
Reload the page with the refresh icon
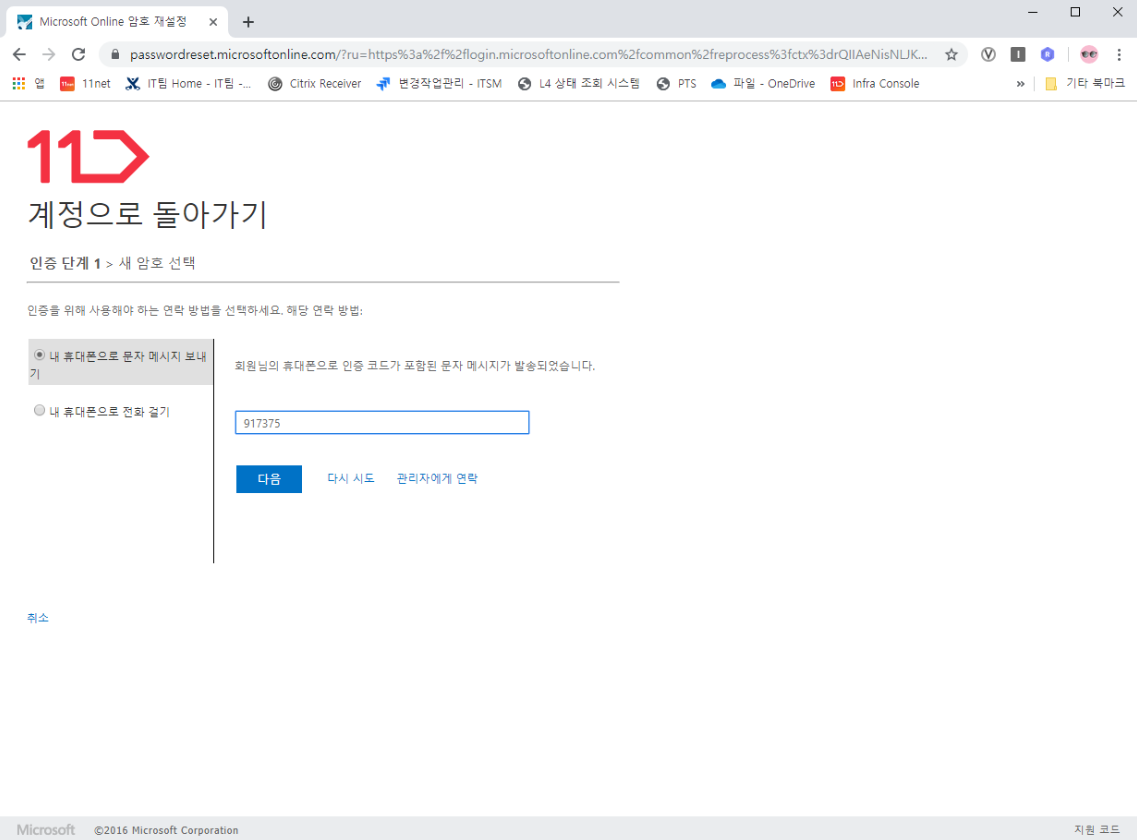[78, 54]
